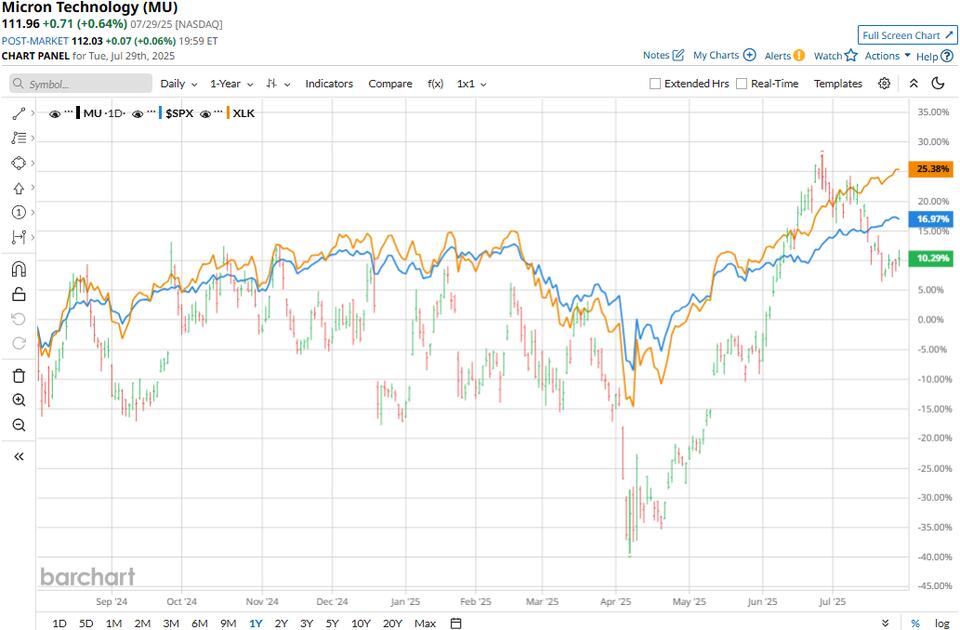Screen dimensions: 960x630
Task: Click the My Charts link
Action: (x=716, y=55)
